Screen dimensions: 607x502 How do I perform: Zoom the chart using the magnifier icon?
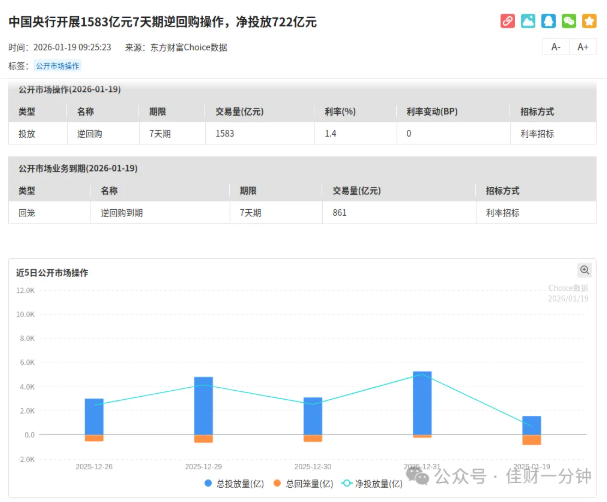tap(585, 270)
